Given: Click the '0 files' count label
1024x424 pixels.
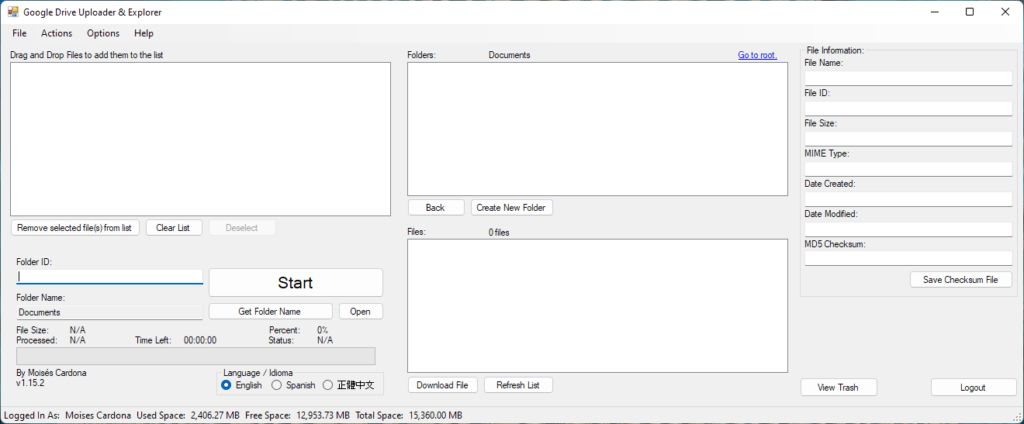Looking at the screenshot, I should point(499,233).
